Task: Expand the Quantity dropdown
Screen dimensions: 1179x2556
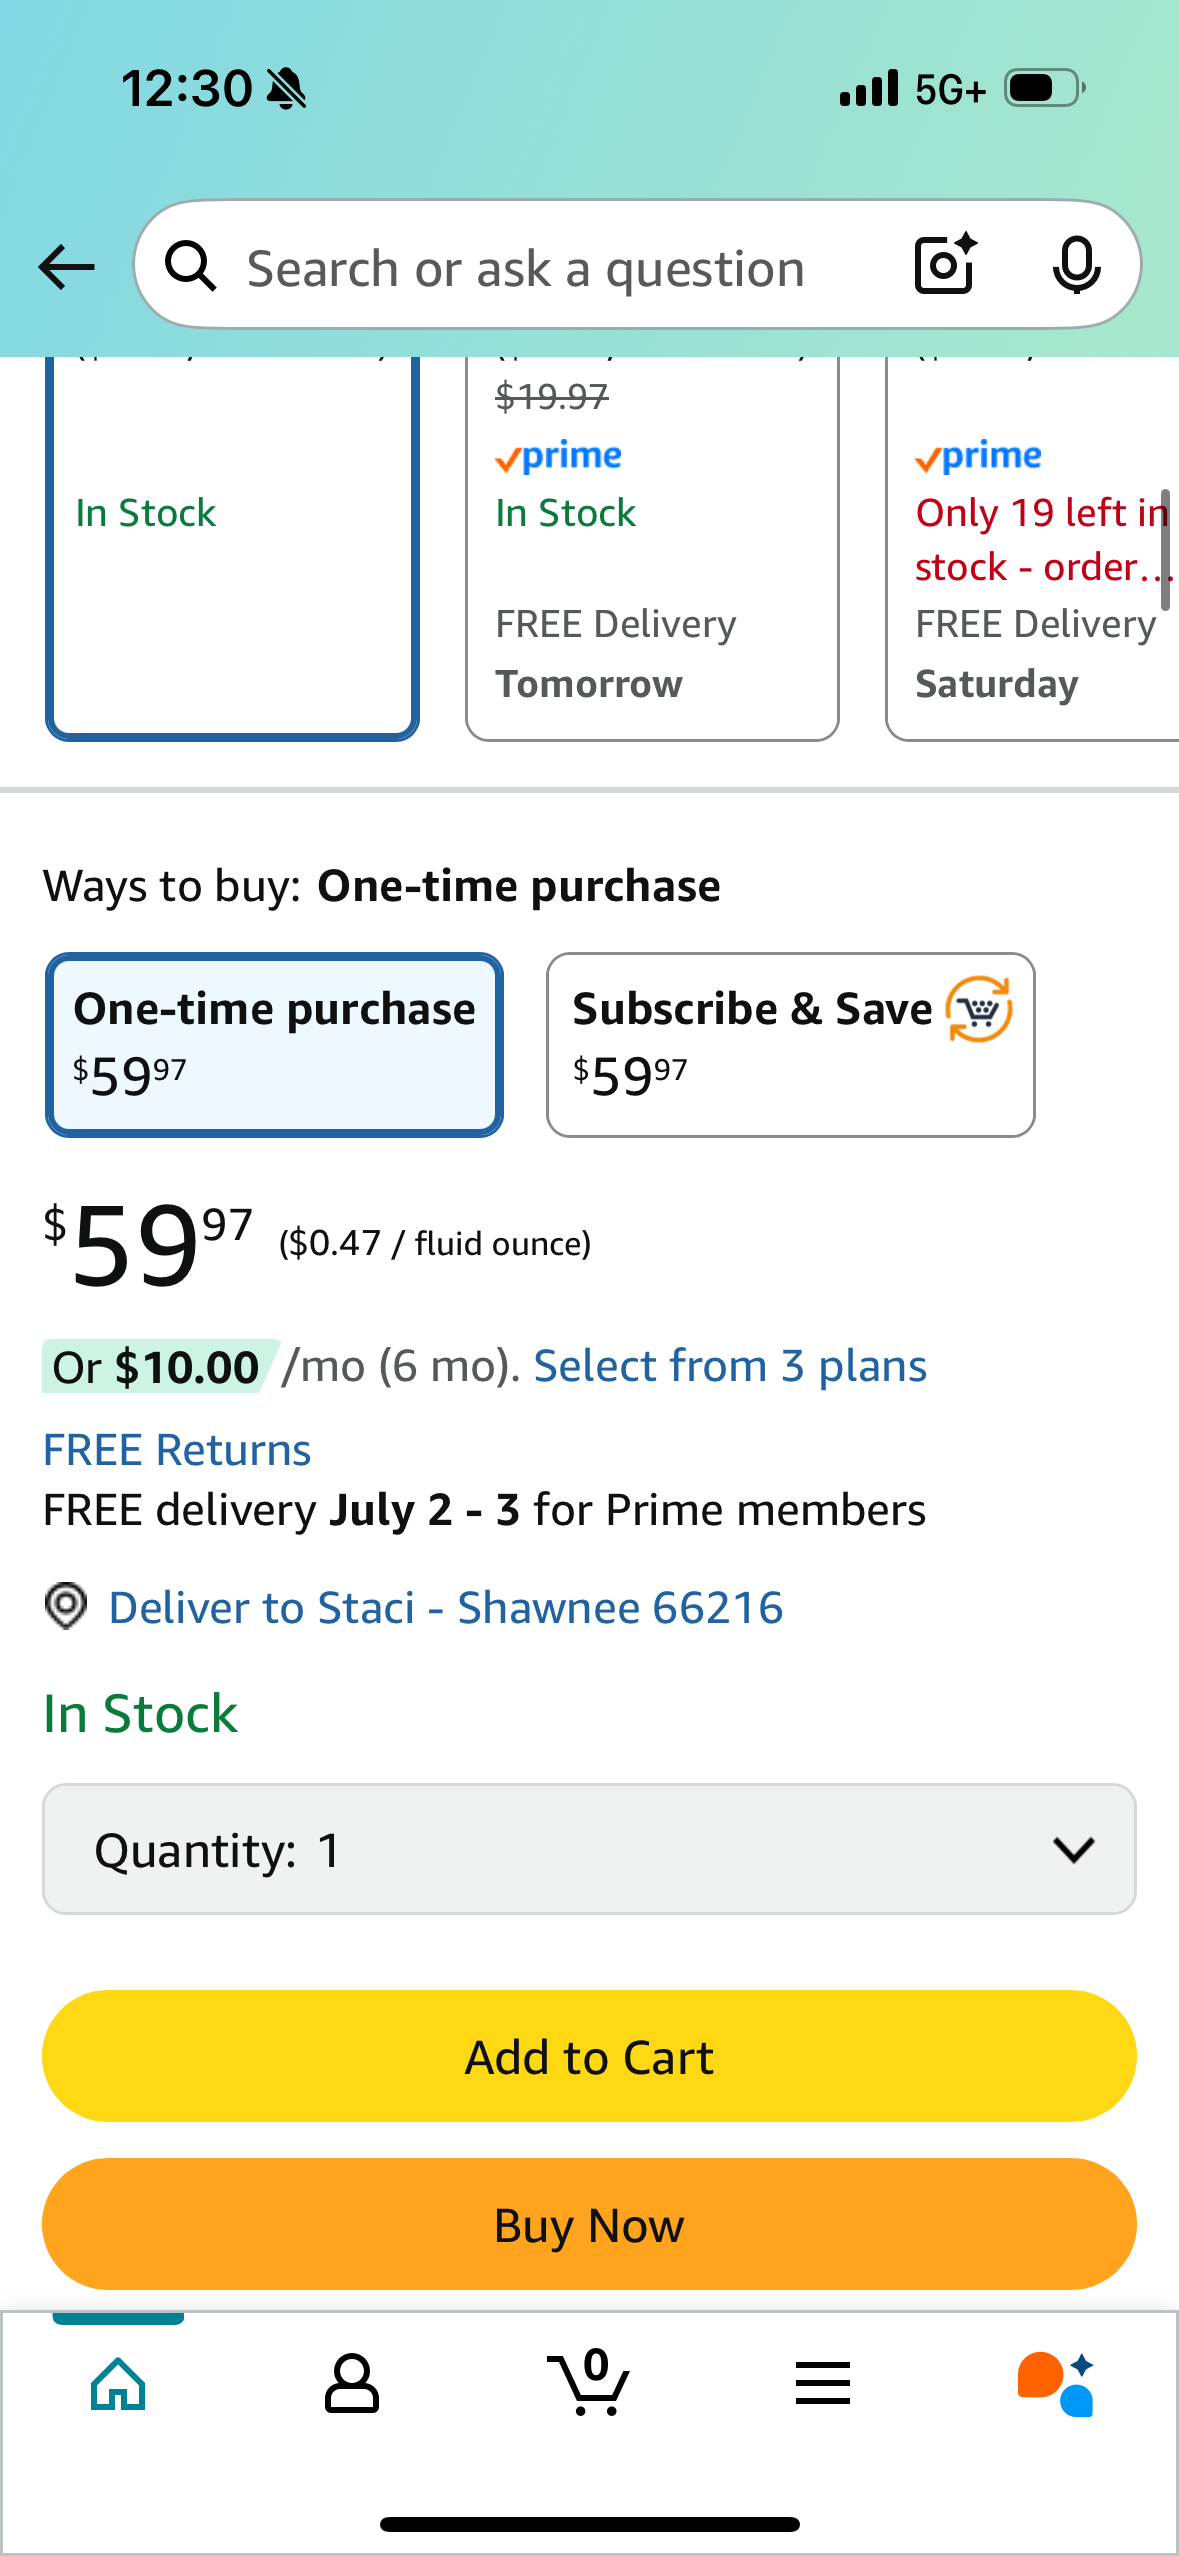Action: coord(589,1849)
